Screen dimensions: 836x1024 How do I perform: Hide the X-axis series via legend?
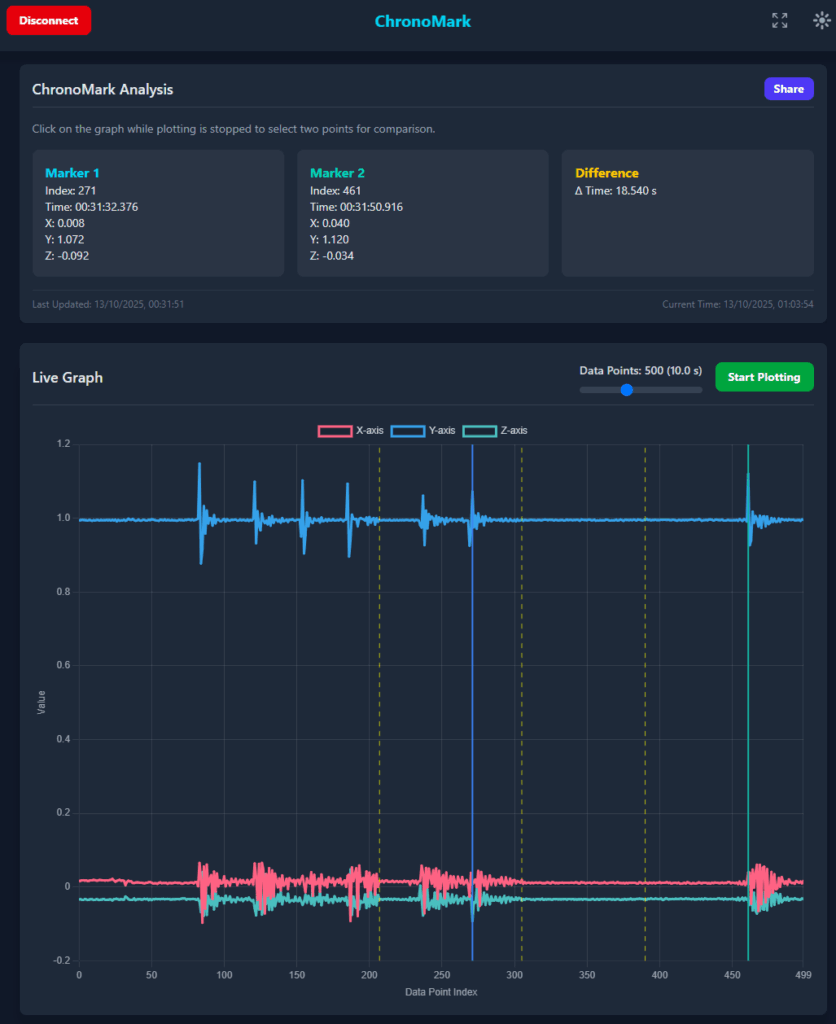click(x=350, y=431)
